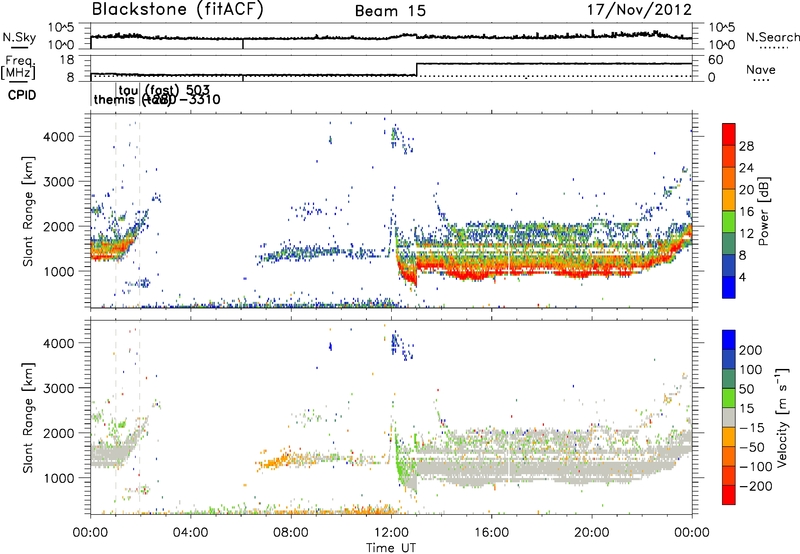The image size is (800, 554).
Task: Click the red swatch on Power colorbar
Action: click(729, 134)
